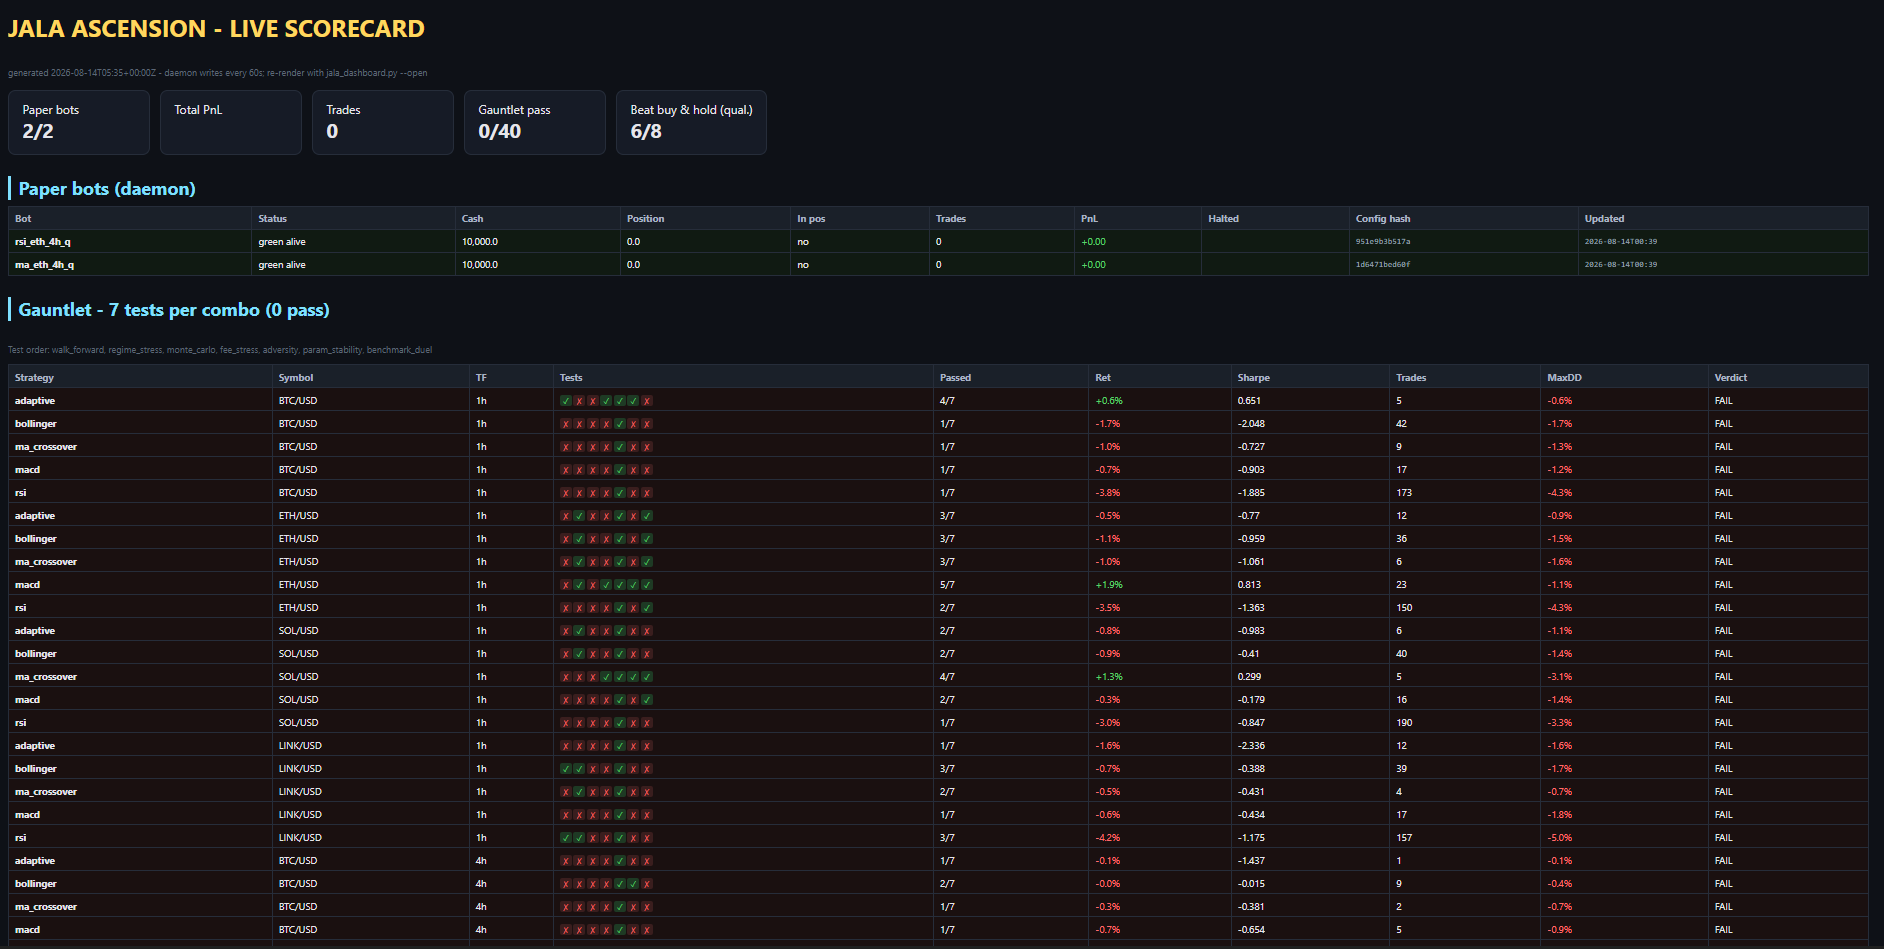This screenshot has height=949, width=1884.
Task: Click the JALA ASCENSION - LIVE SCORECARD title
Action: click(216, 28)
